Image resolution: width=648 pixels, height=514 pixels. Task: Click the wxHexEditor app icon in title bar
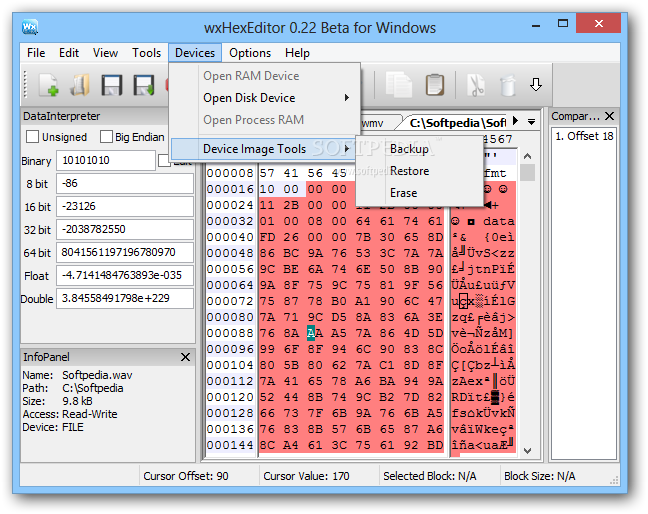pos(30,27)
